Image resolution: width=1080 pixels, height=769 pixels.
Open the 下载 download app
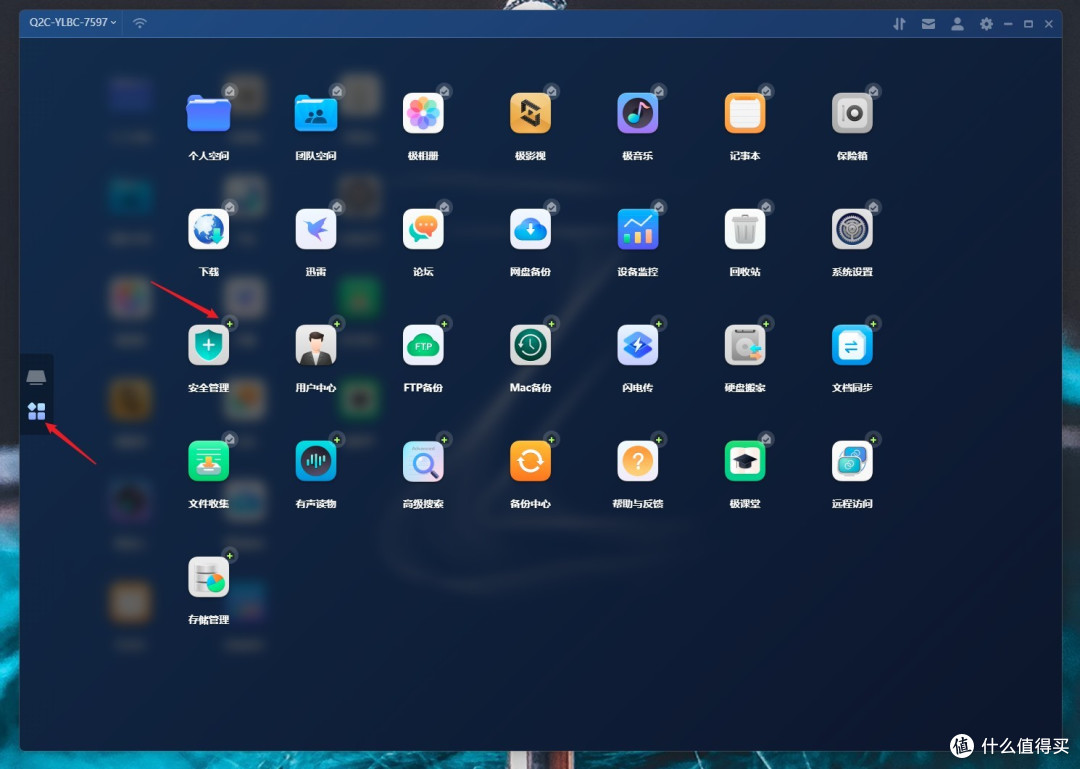pos(209,229)
